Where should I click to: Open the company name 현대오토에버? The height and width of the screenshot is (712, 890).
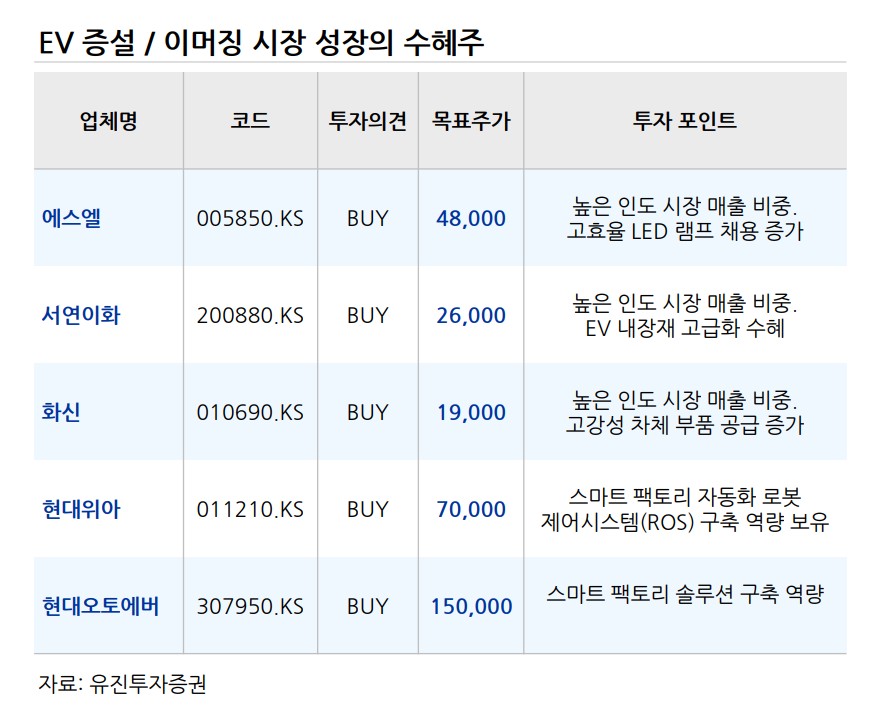pyautogui.click(x=101, y=606)
